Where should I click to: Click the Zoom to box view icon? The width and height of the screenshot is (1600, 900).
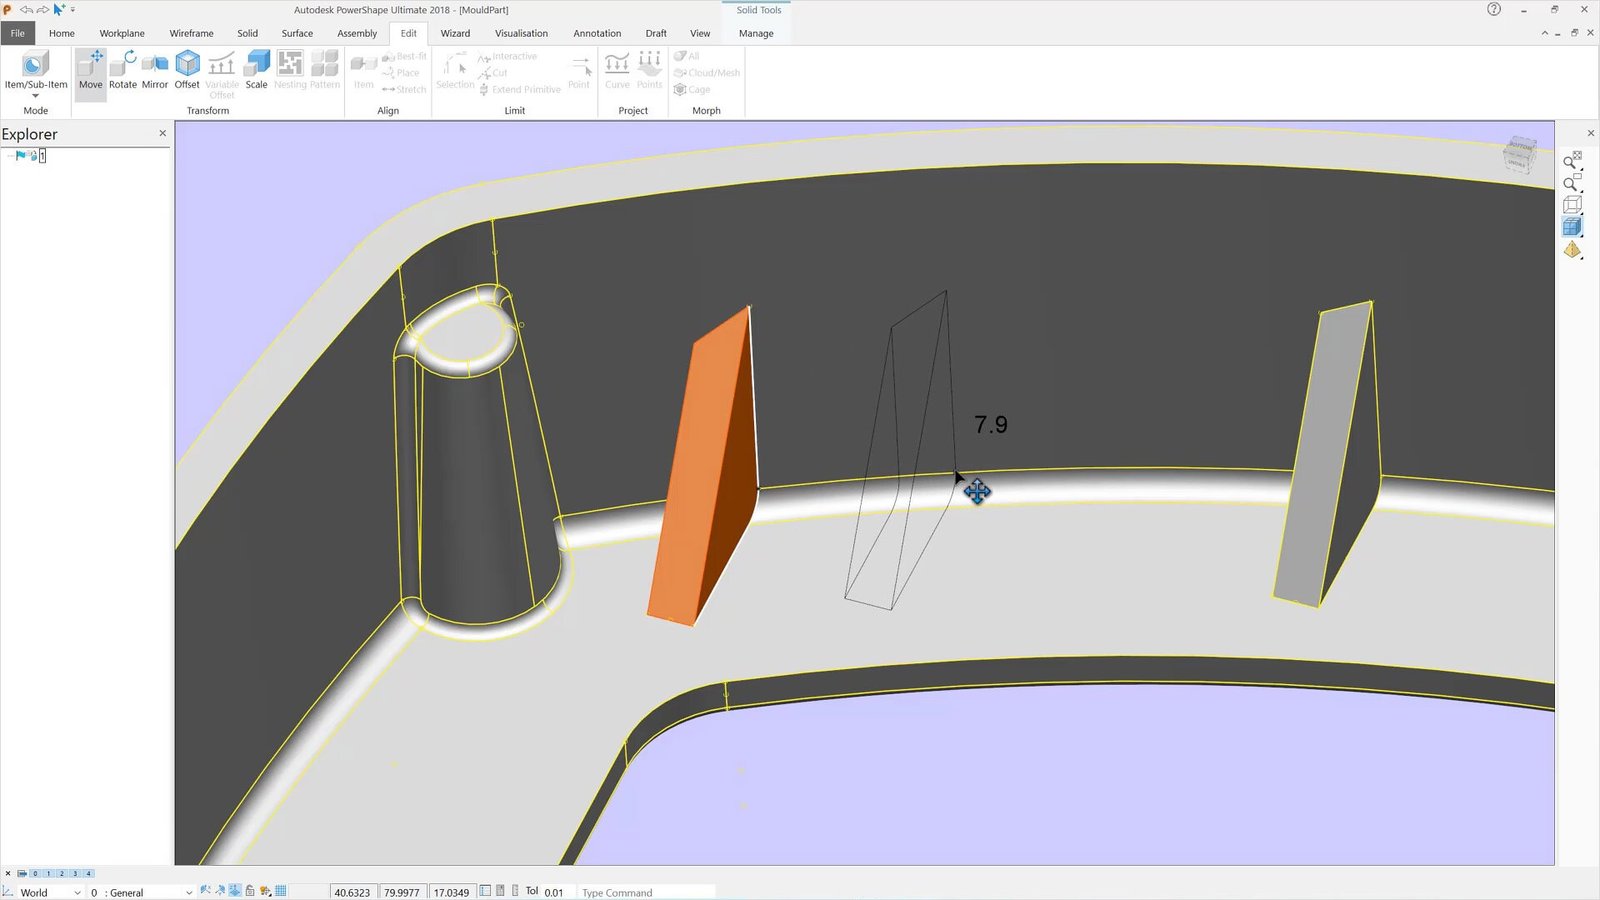coord(1572,182)
